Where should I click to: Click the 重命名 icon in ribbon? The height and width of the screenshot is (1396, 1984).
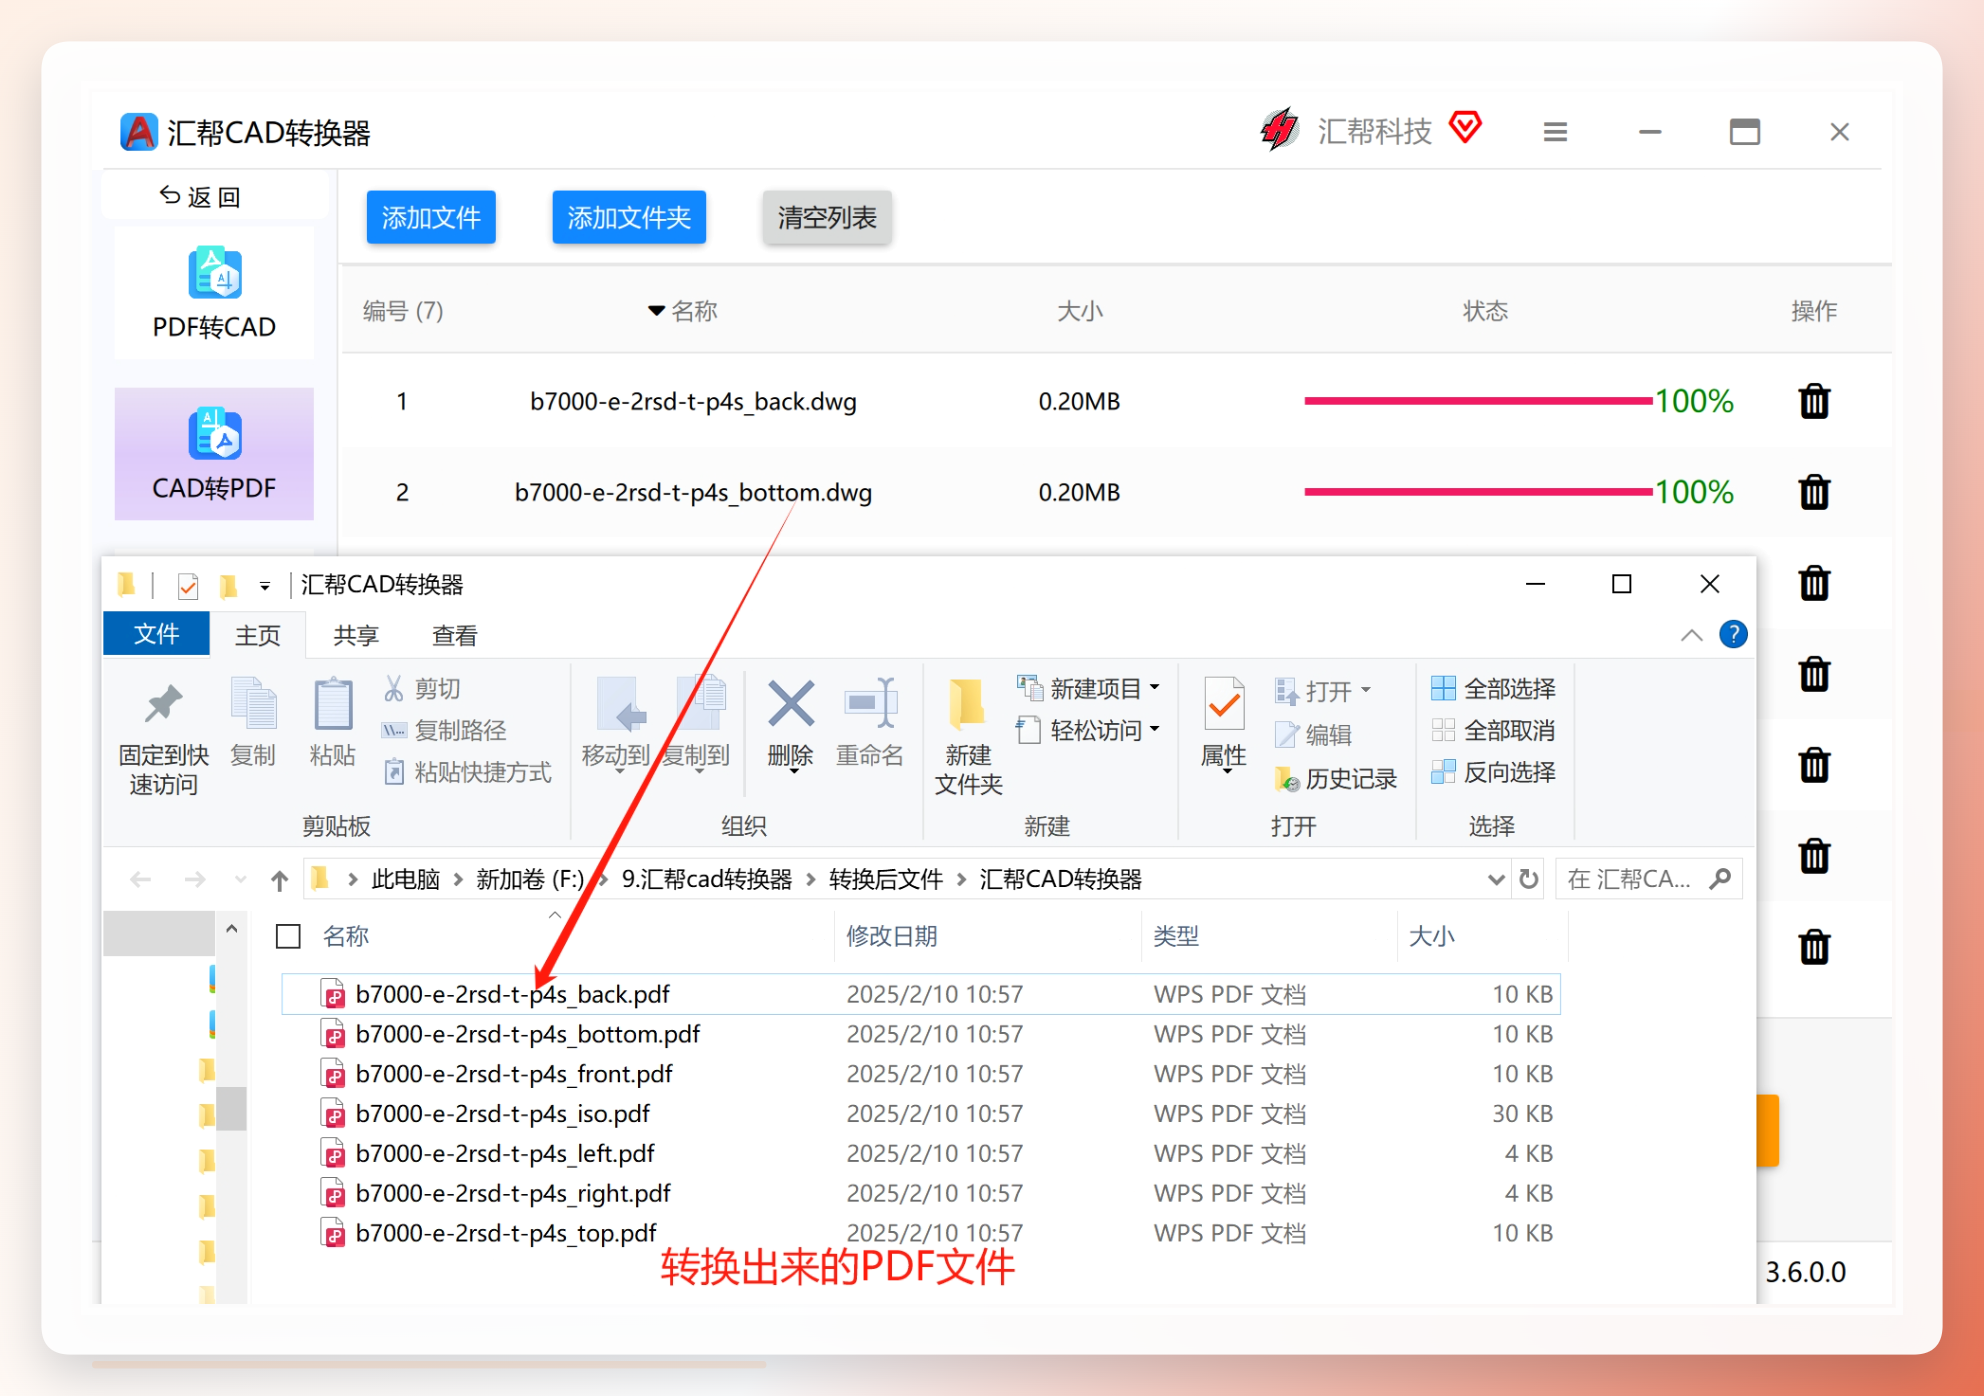pos(870,703)
